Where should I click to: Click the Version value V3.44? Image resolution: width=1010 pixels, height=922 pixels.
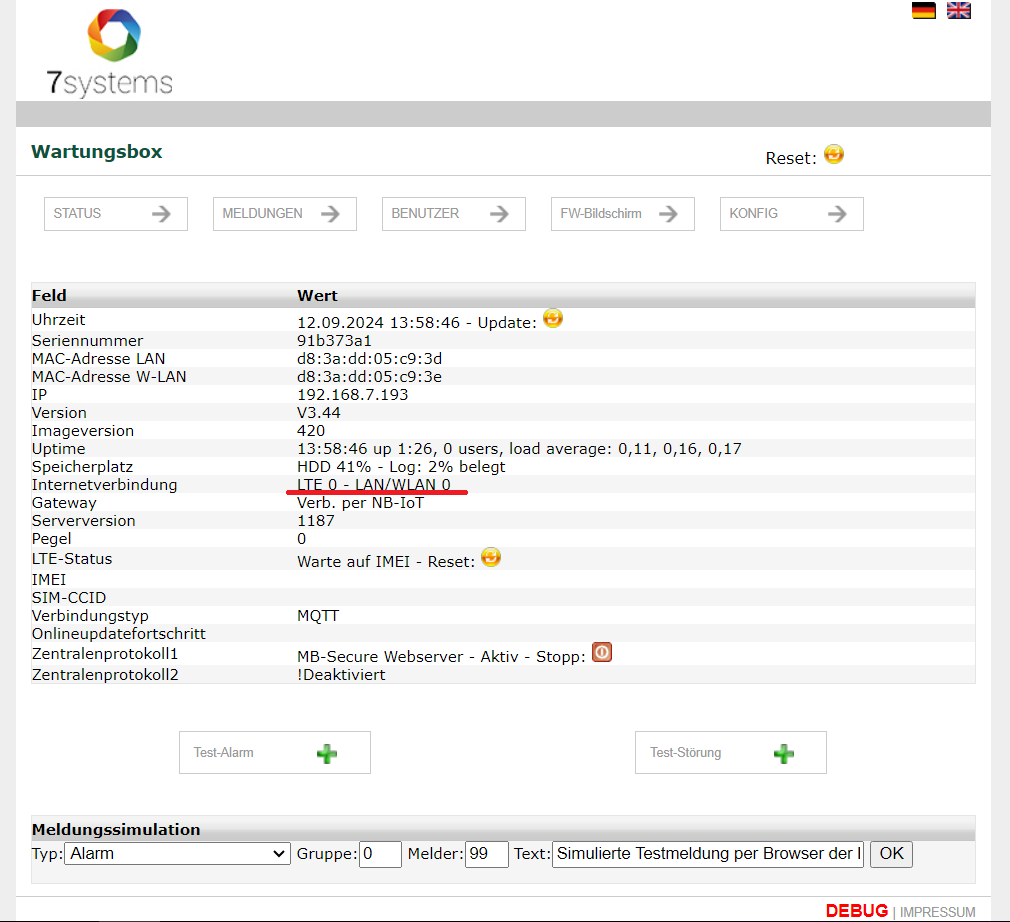[x=319, y=412]
